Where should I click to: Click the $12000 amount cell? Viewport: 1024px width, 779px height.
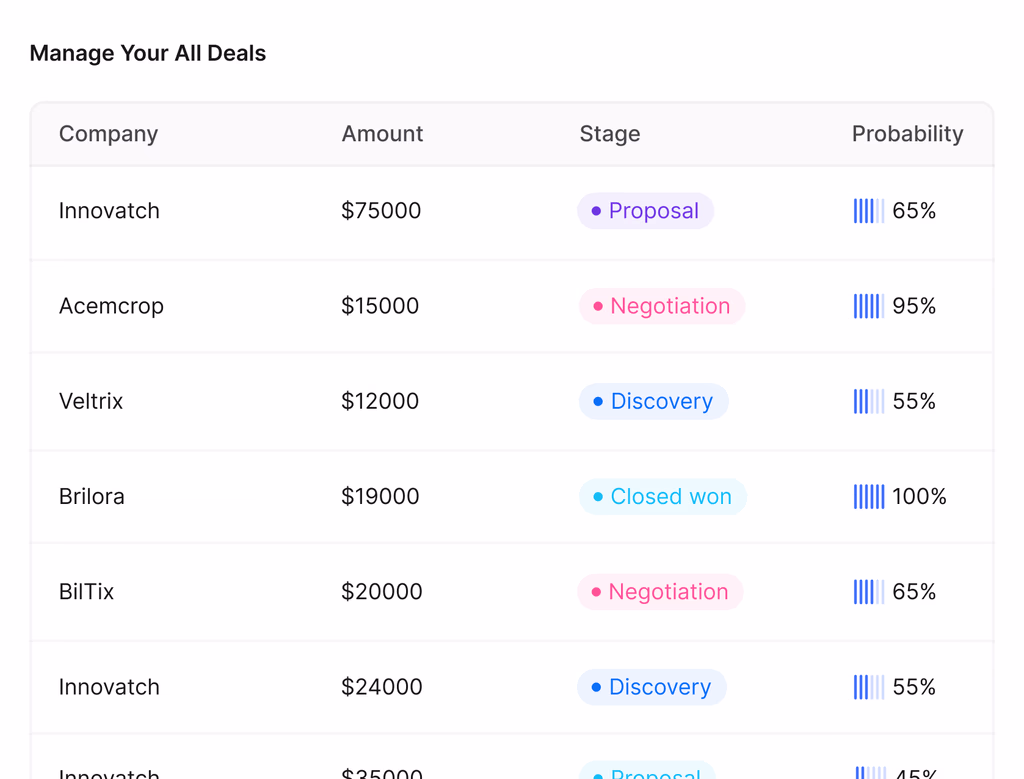pos(380,402)
